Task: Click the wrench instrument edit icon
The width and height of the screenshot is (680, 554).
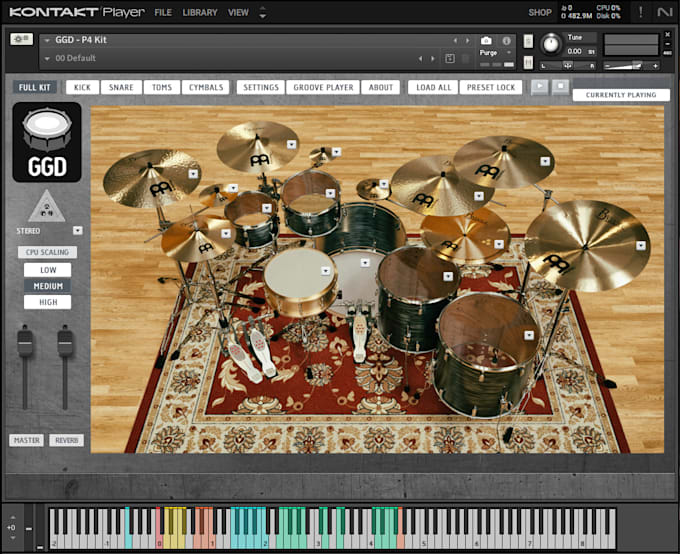Action: click(21, 39)
